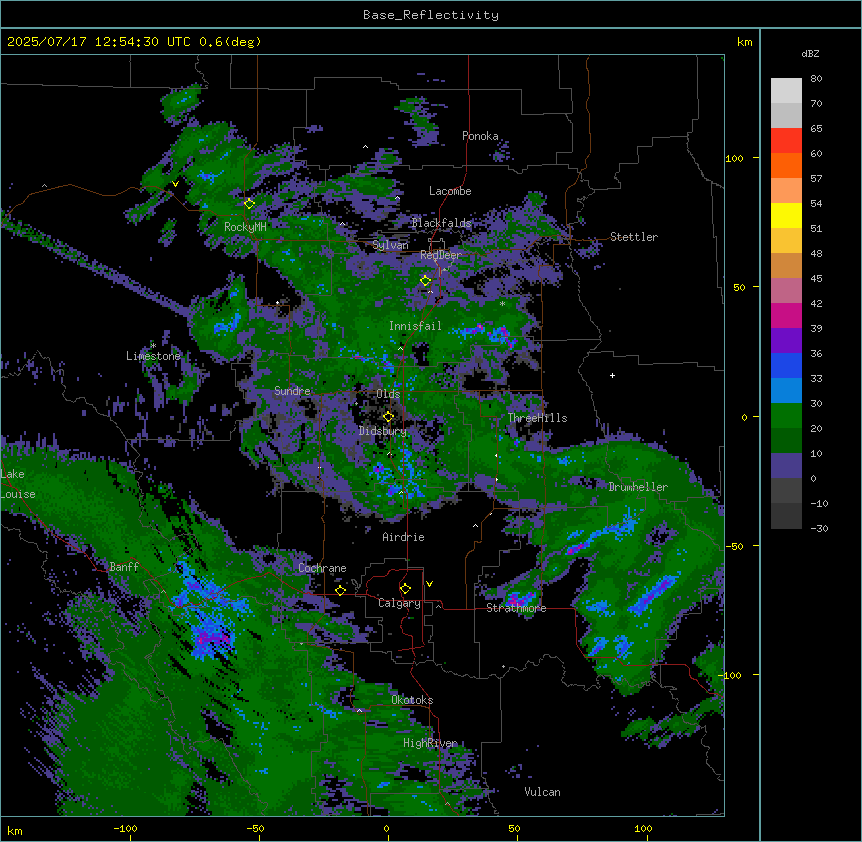
Task: Click the white plus marker east of ThreeHills
Action: click(x=612, y=375)
